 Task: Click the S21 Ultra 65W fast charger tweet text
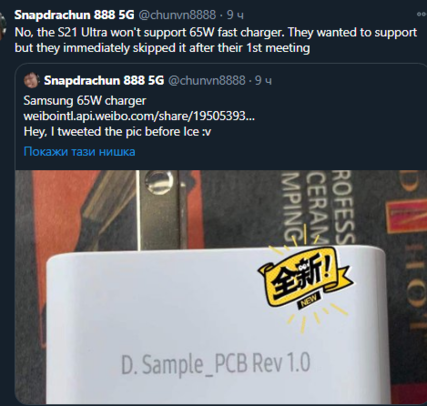pos(215,32)
